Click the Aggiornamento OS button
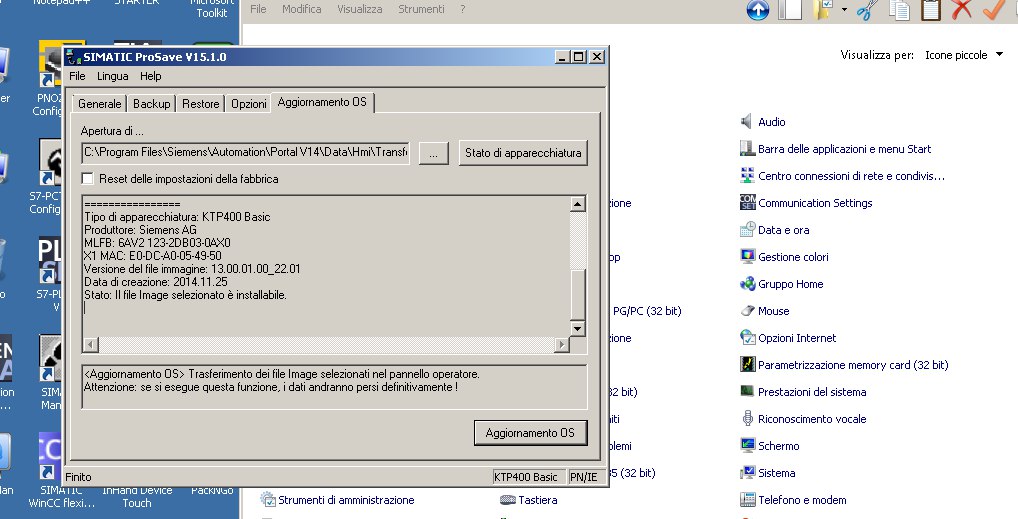The image size is (1018, 519). click(x=530, y=433)
